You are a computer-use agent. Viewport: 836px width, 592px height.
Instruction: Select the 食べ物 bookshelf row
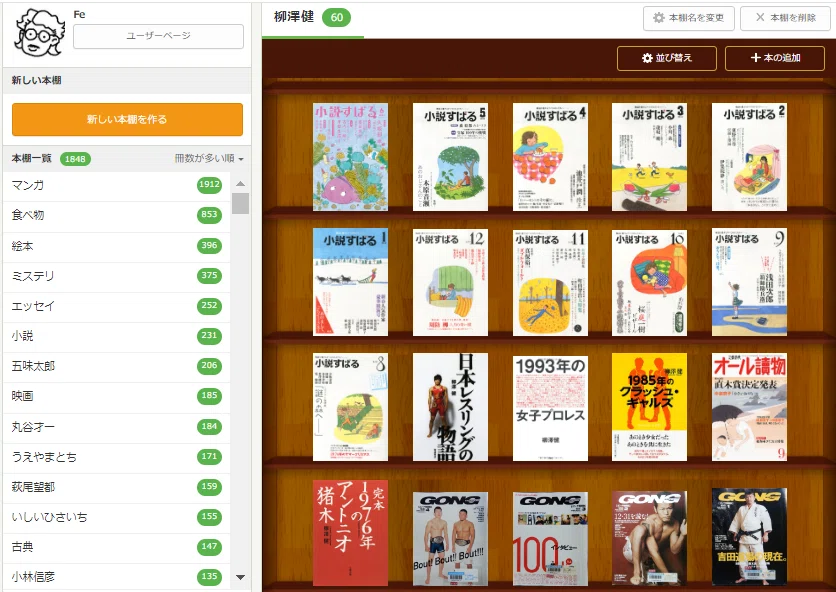tap(117, 215)
